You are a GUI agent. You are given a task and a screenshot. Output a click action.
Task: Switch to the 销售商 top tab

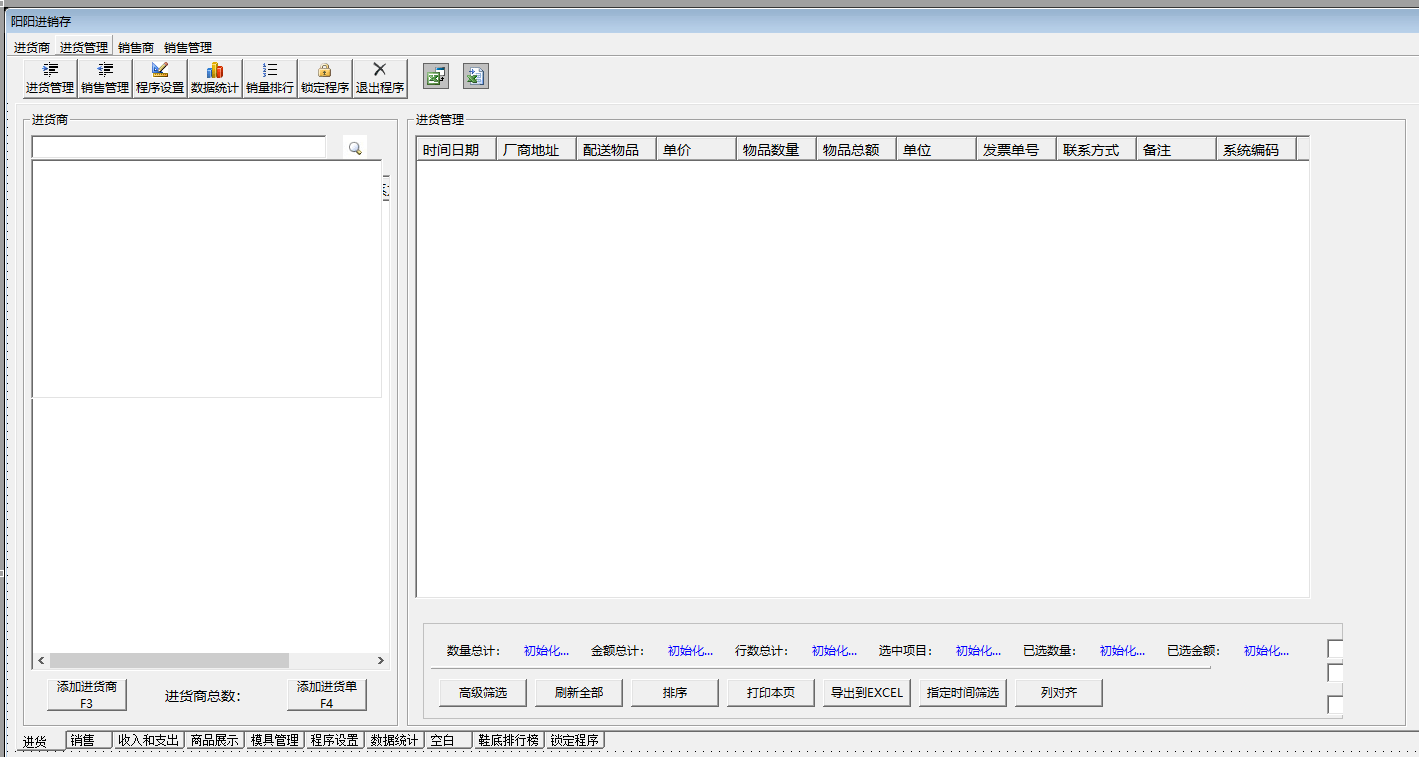135,47
